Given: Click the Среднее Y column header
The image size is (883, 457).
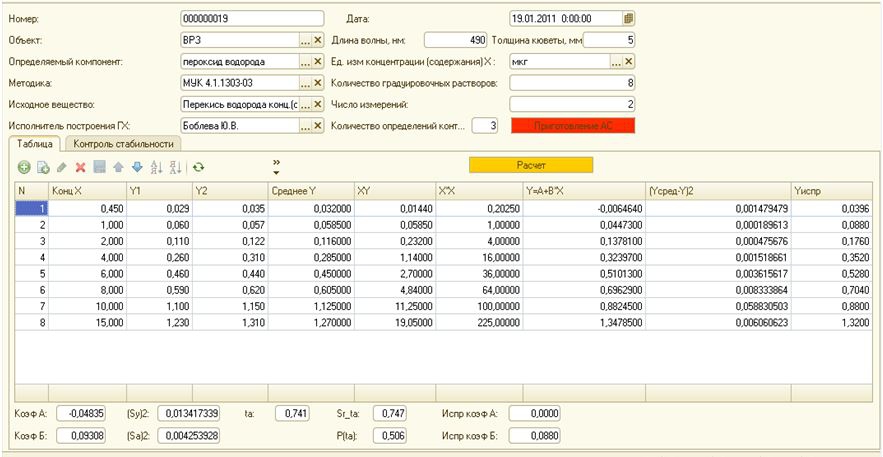Looking at the screenshot, I should (x=311, y=191).
